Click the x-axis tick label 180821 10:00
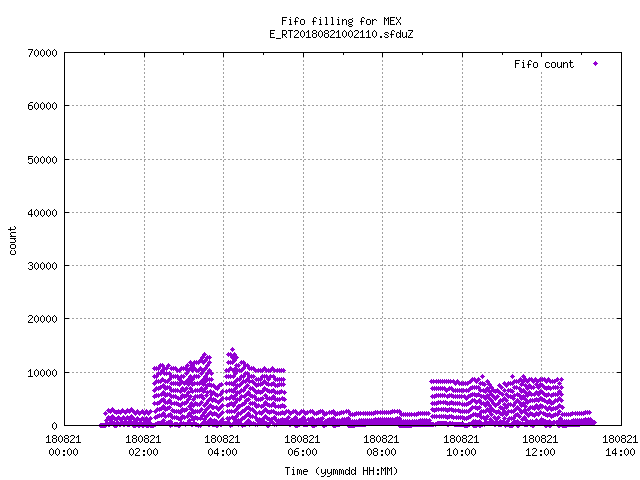The height and width of the screenshot is (480, 640). coord(462,446)
